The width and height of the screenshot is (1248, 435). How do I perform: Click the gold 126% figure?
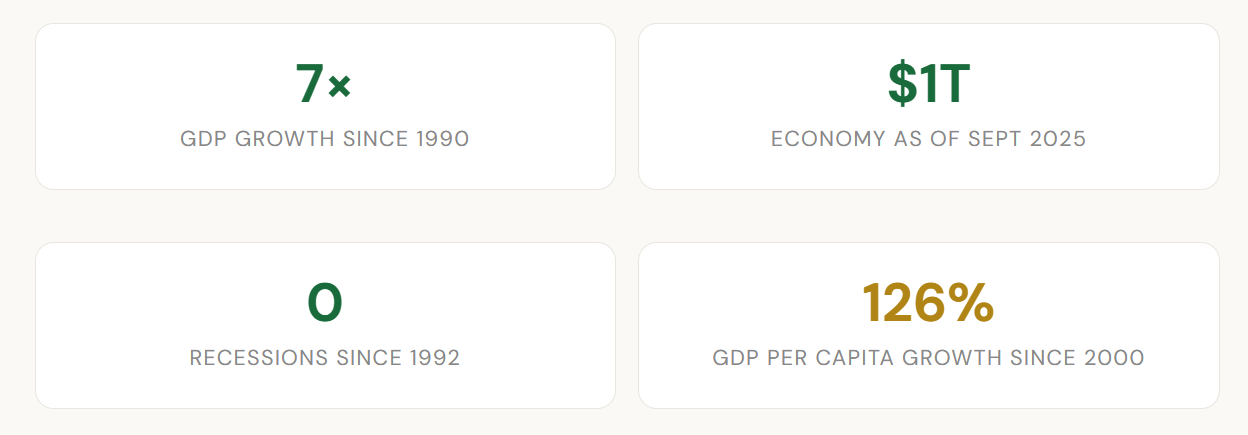click(x=928, y=304)
